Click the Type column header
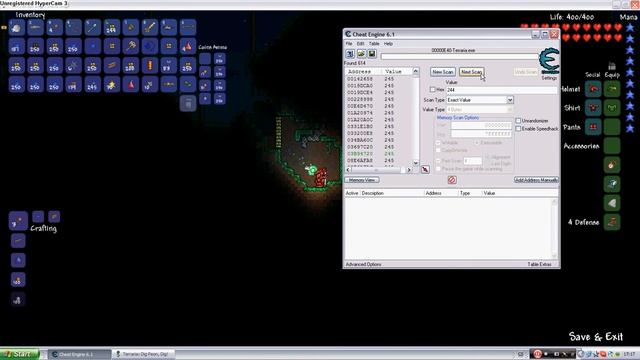The image size is (640, 360). click(470, 193)
